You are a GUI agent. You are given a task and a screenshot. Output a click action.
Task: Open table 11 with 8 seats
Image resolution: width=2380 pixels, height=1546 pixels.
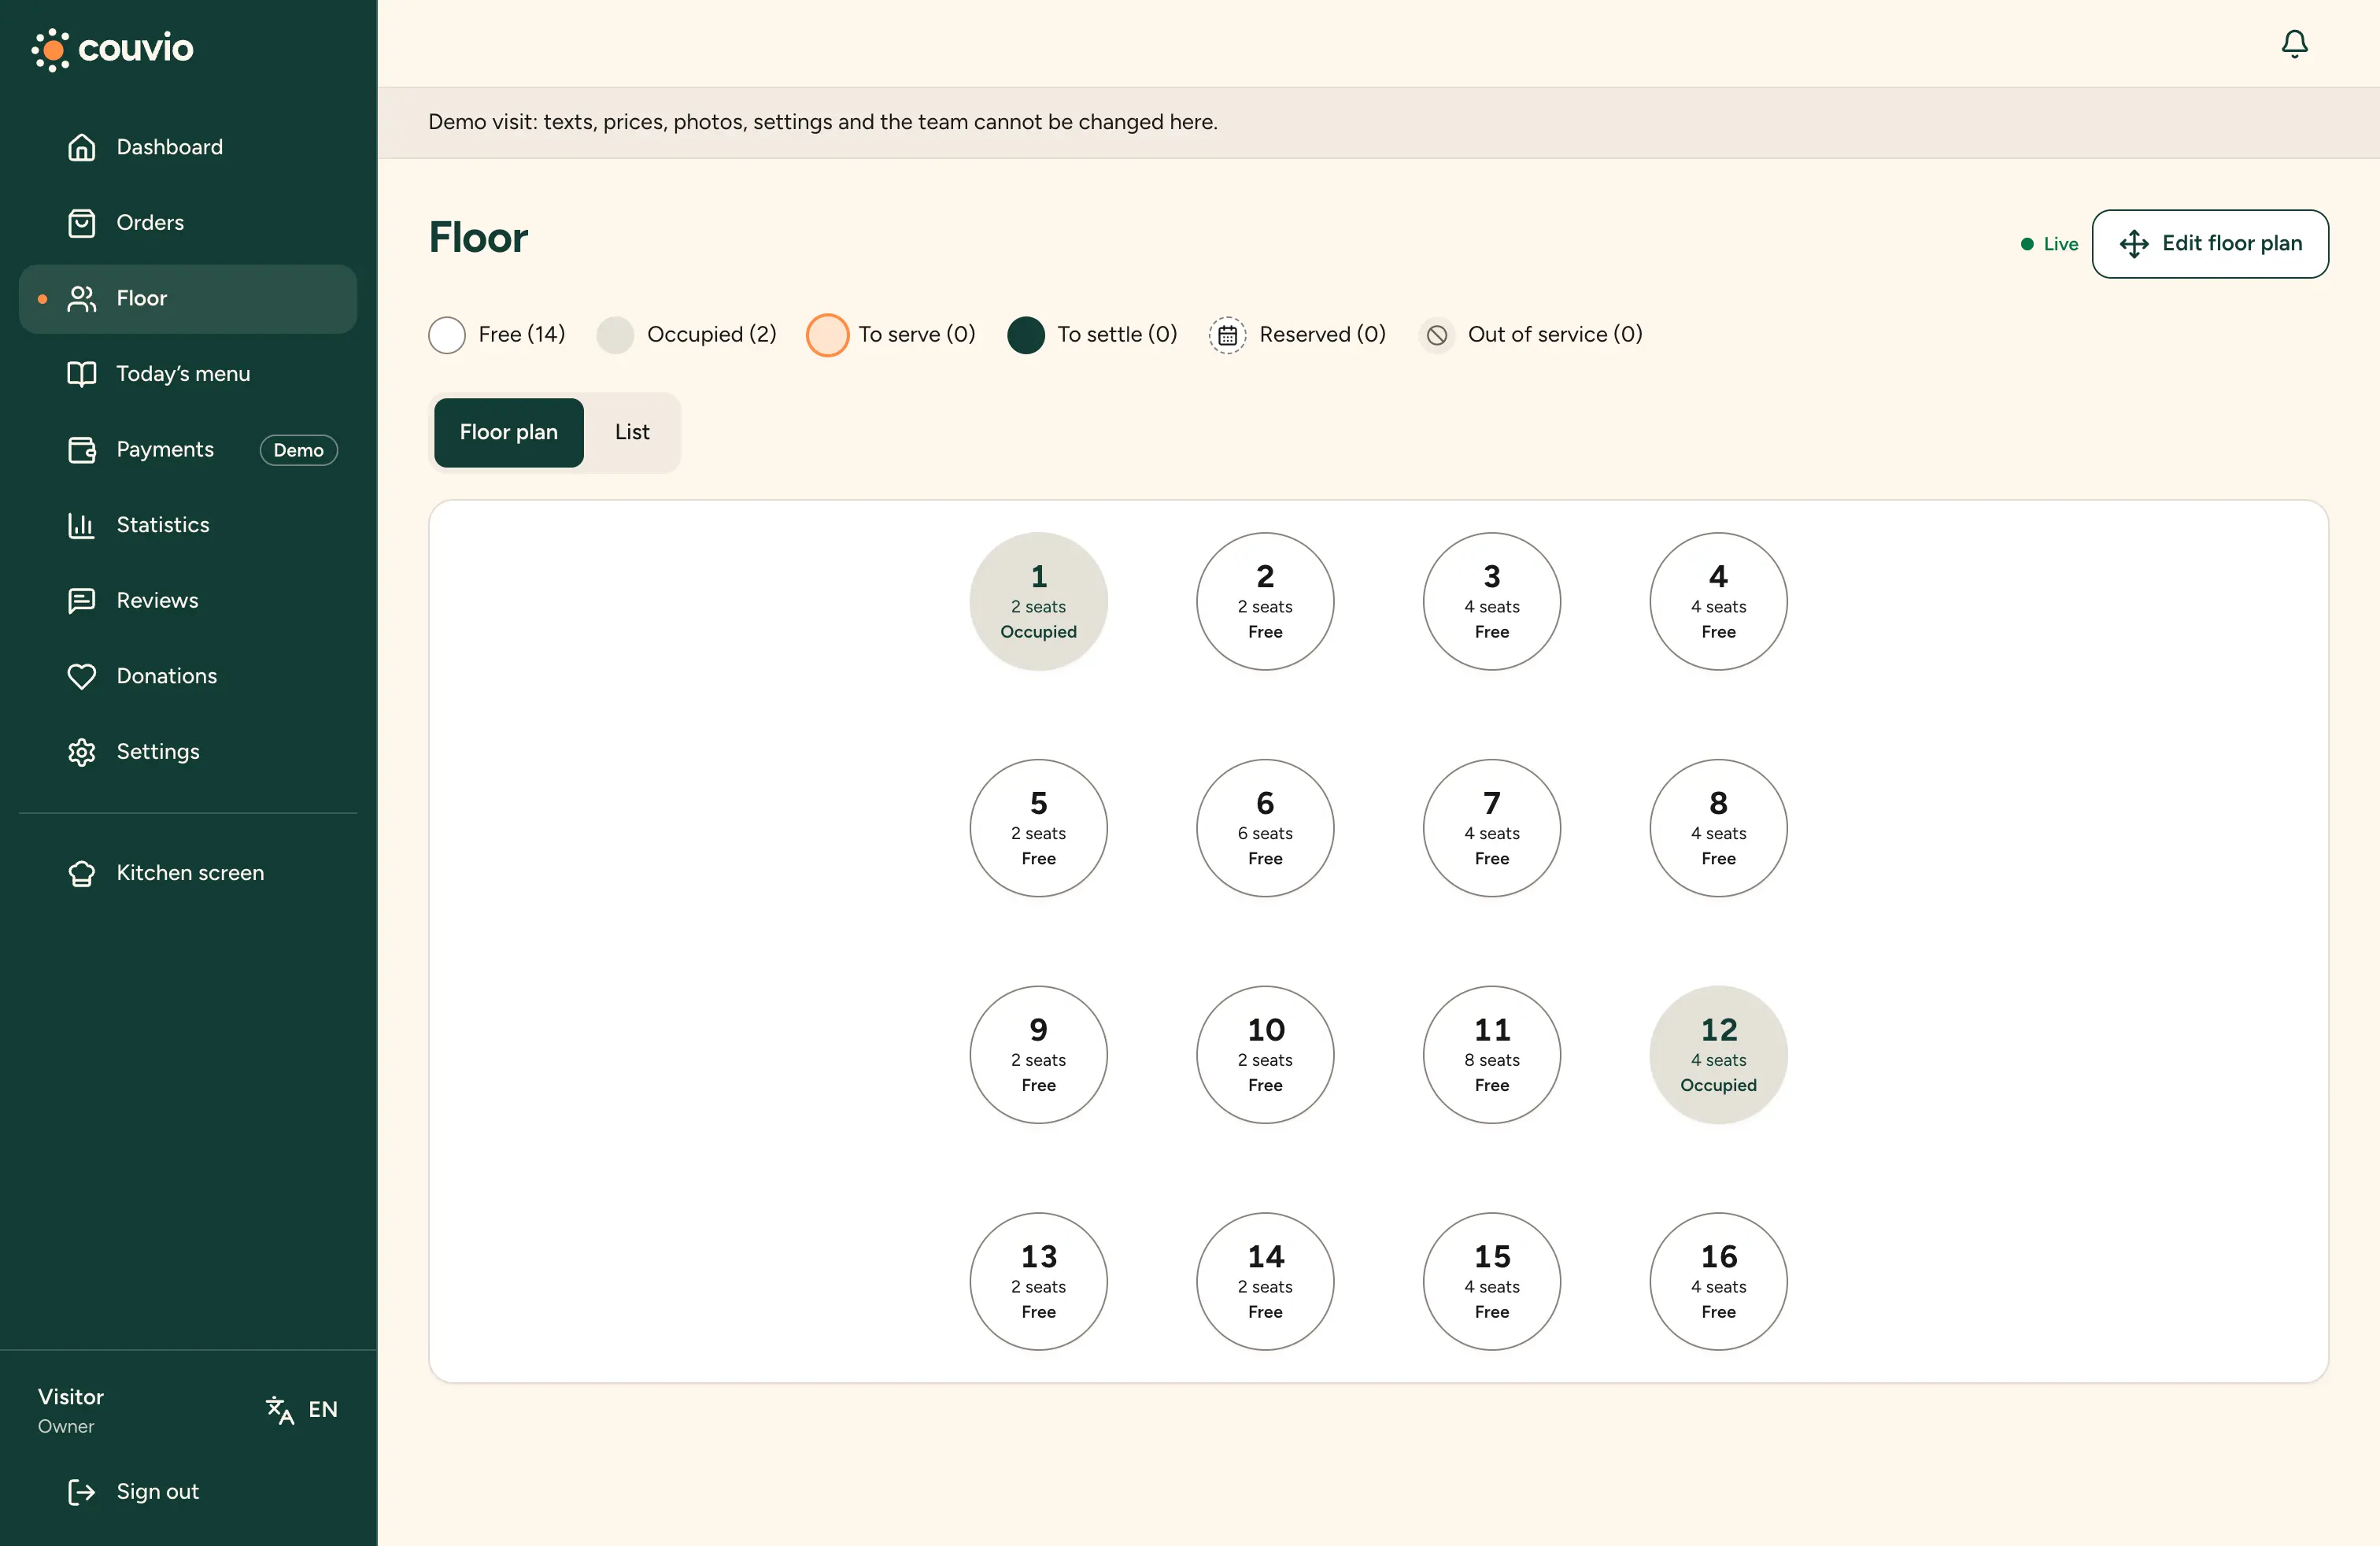[x=1491, y=1054]
